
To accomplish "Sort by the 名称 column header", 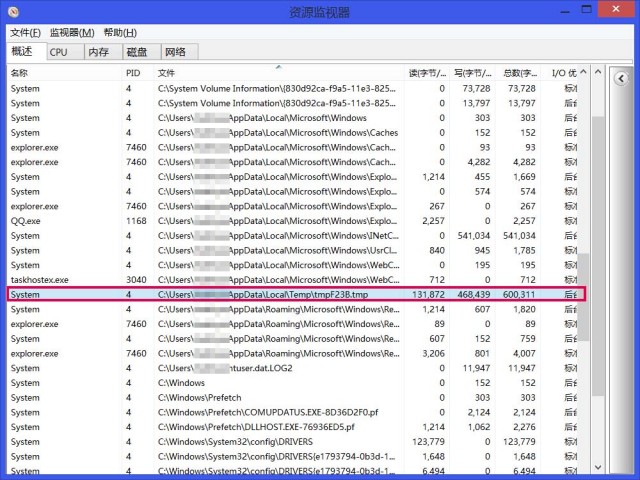I will click(60, 73).
